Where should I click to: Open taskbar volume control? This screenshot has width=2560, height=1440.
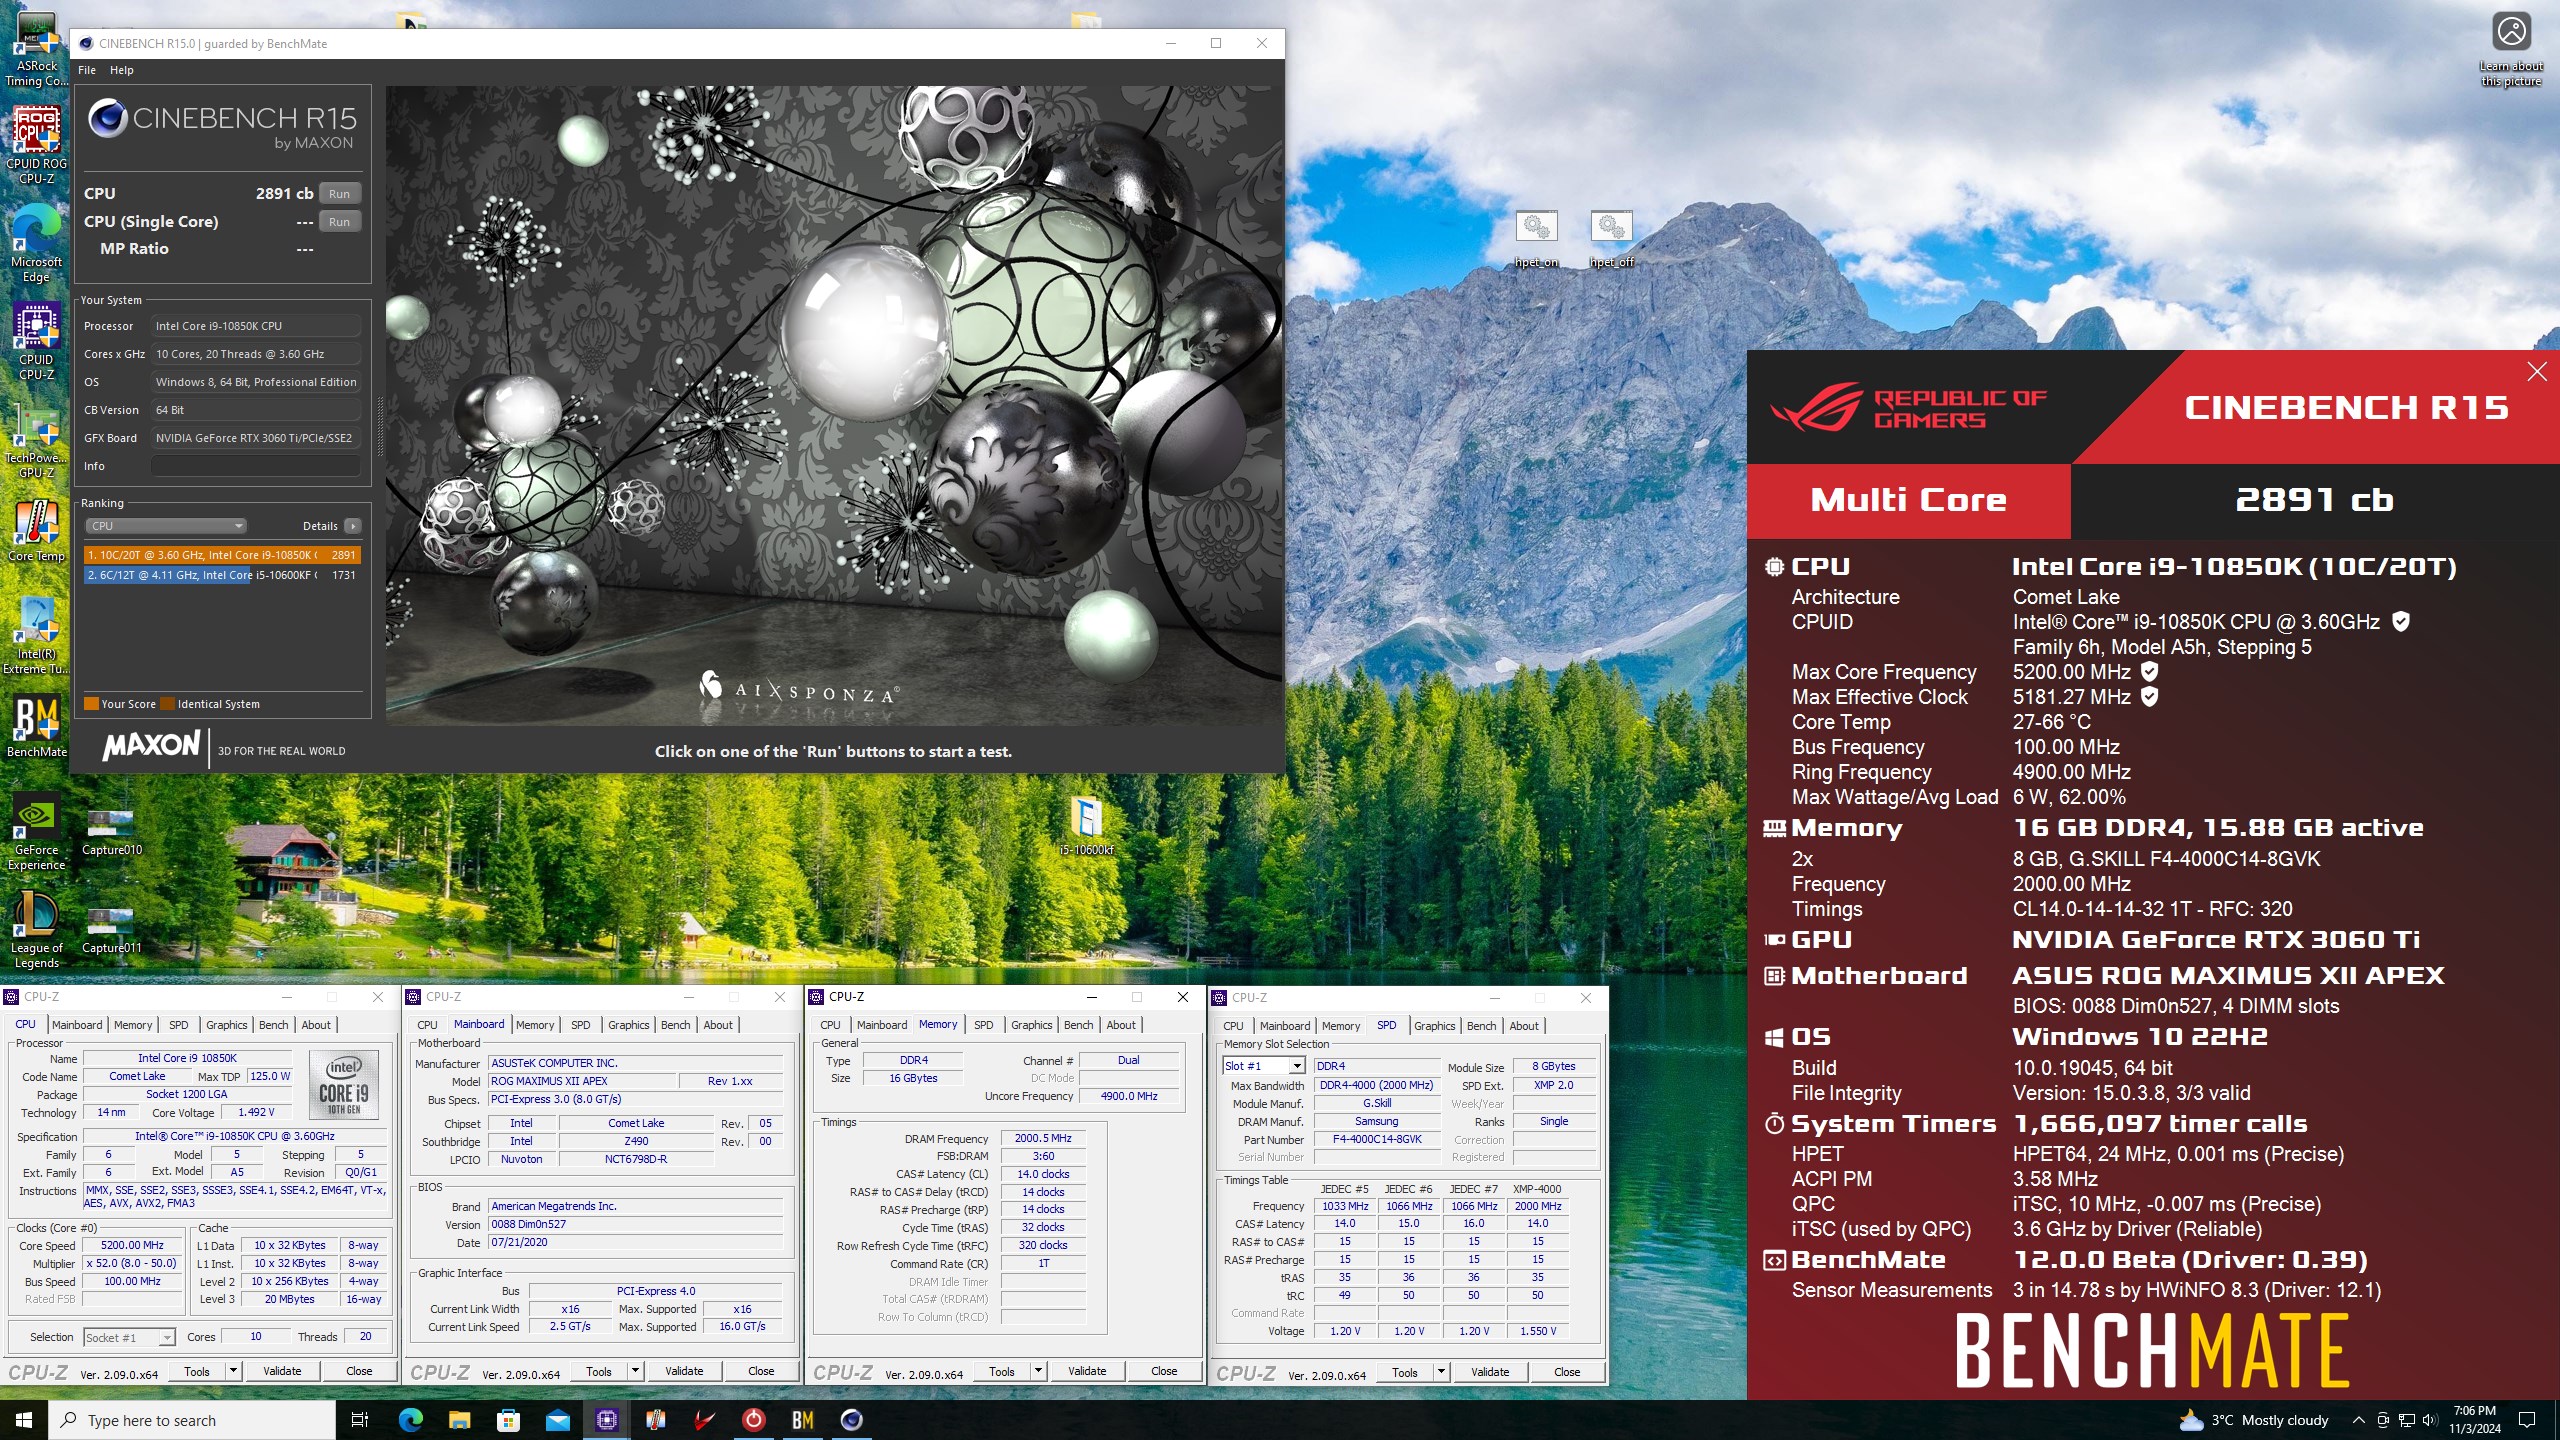click(x=2429, y=1420)
